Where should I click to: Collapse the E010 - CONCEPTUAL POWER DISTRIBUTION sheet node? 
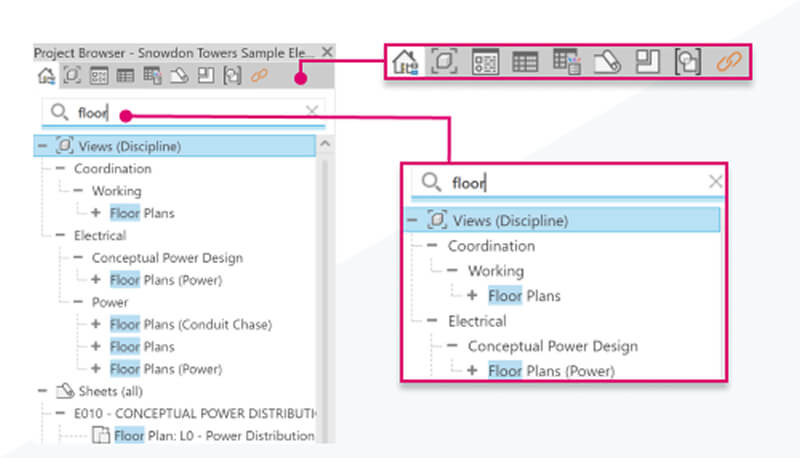[x=60, y=413]
